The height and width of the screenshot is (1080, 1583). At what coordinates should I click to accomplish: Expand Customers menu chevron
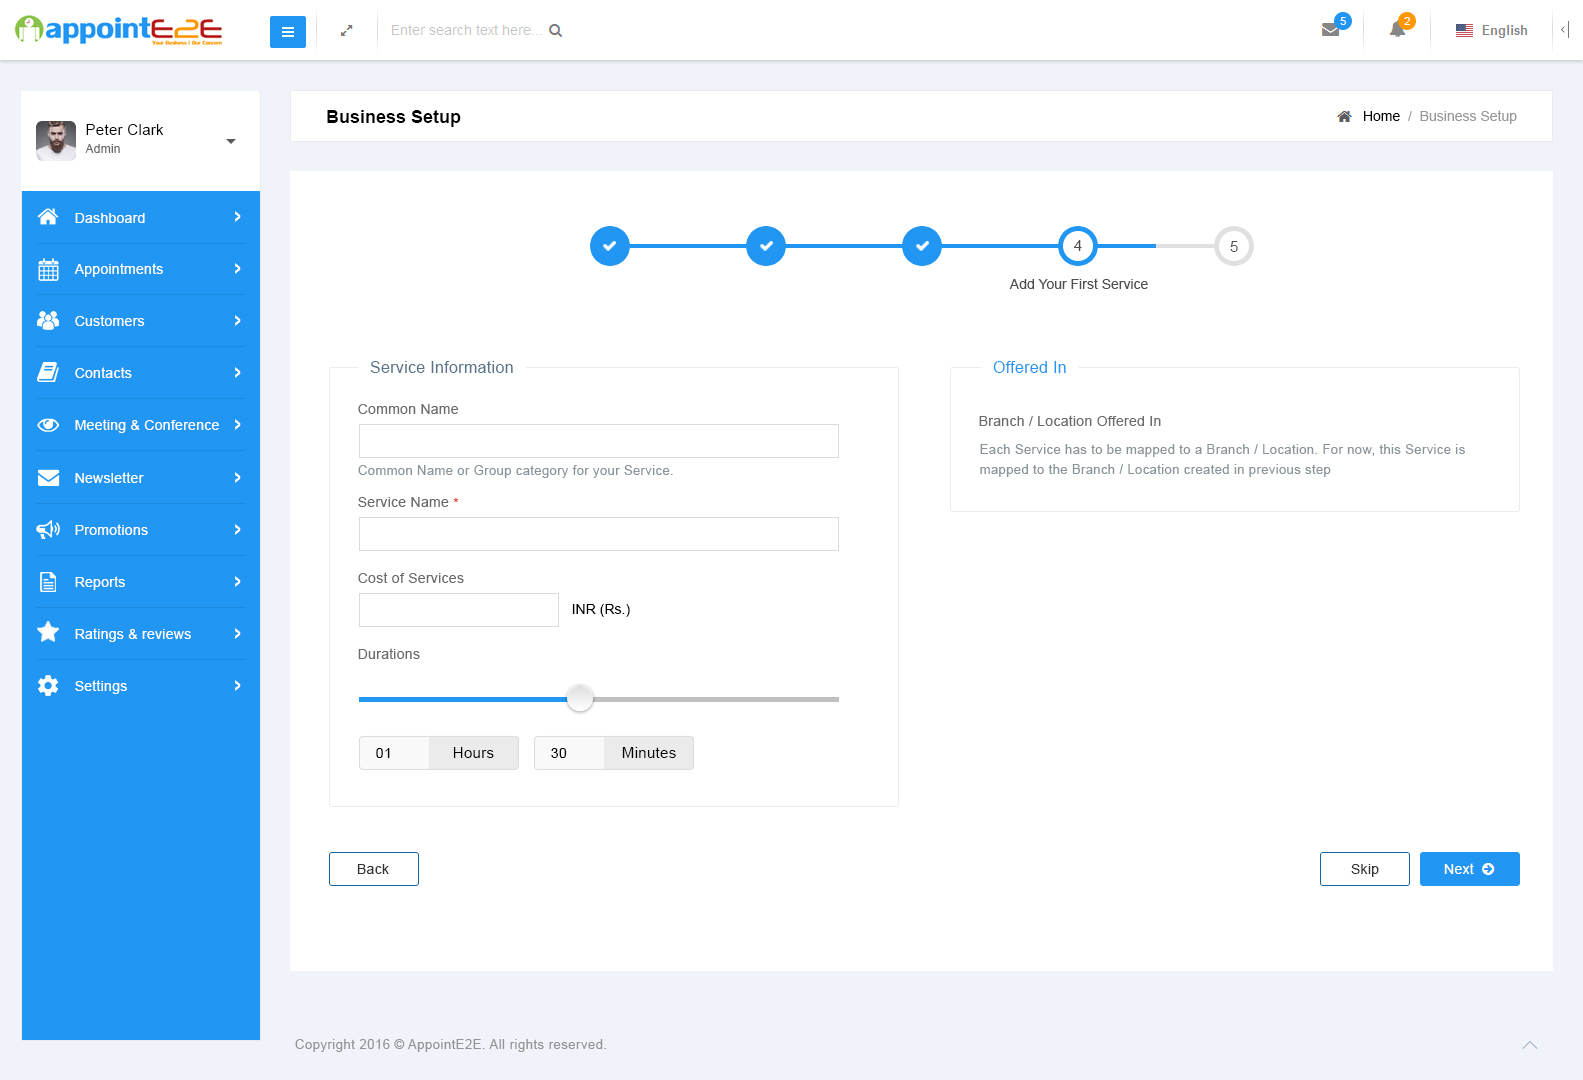(x=237, y=321)
